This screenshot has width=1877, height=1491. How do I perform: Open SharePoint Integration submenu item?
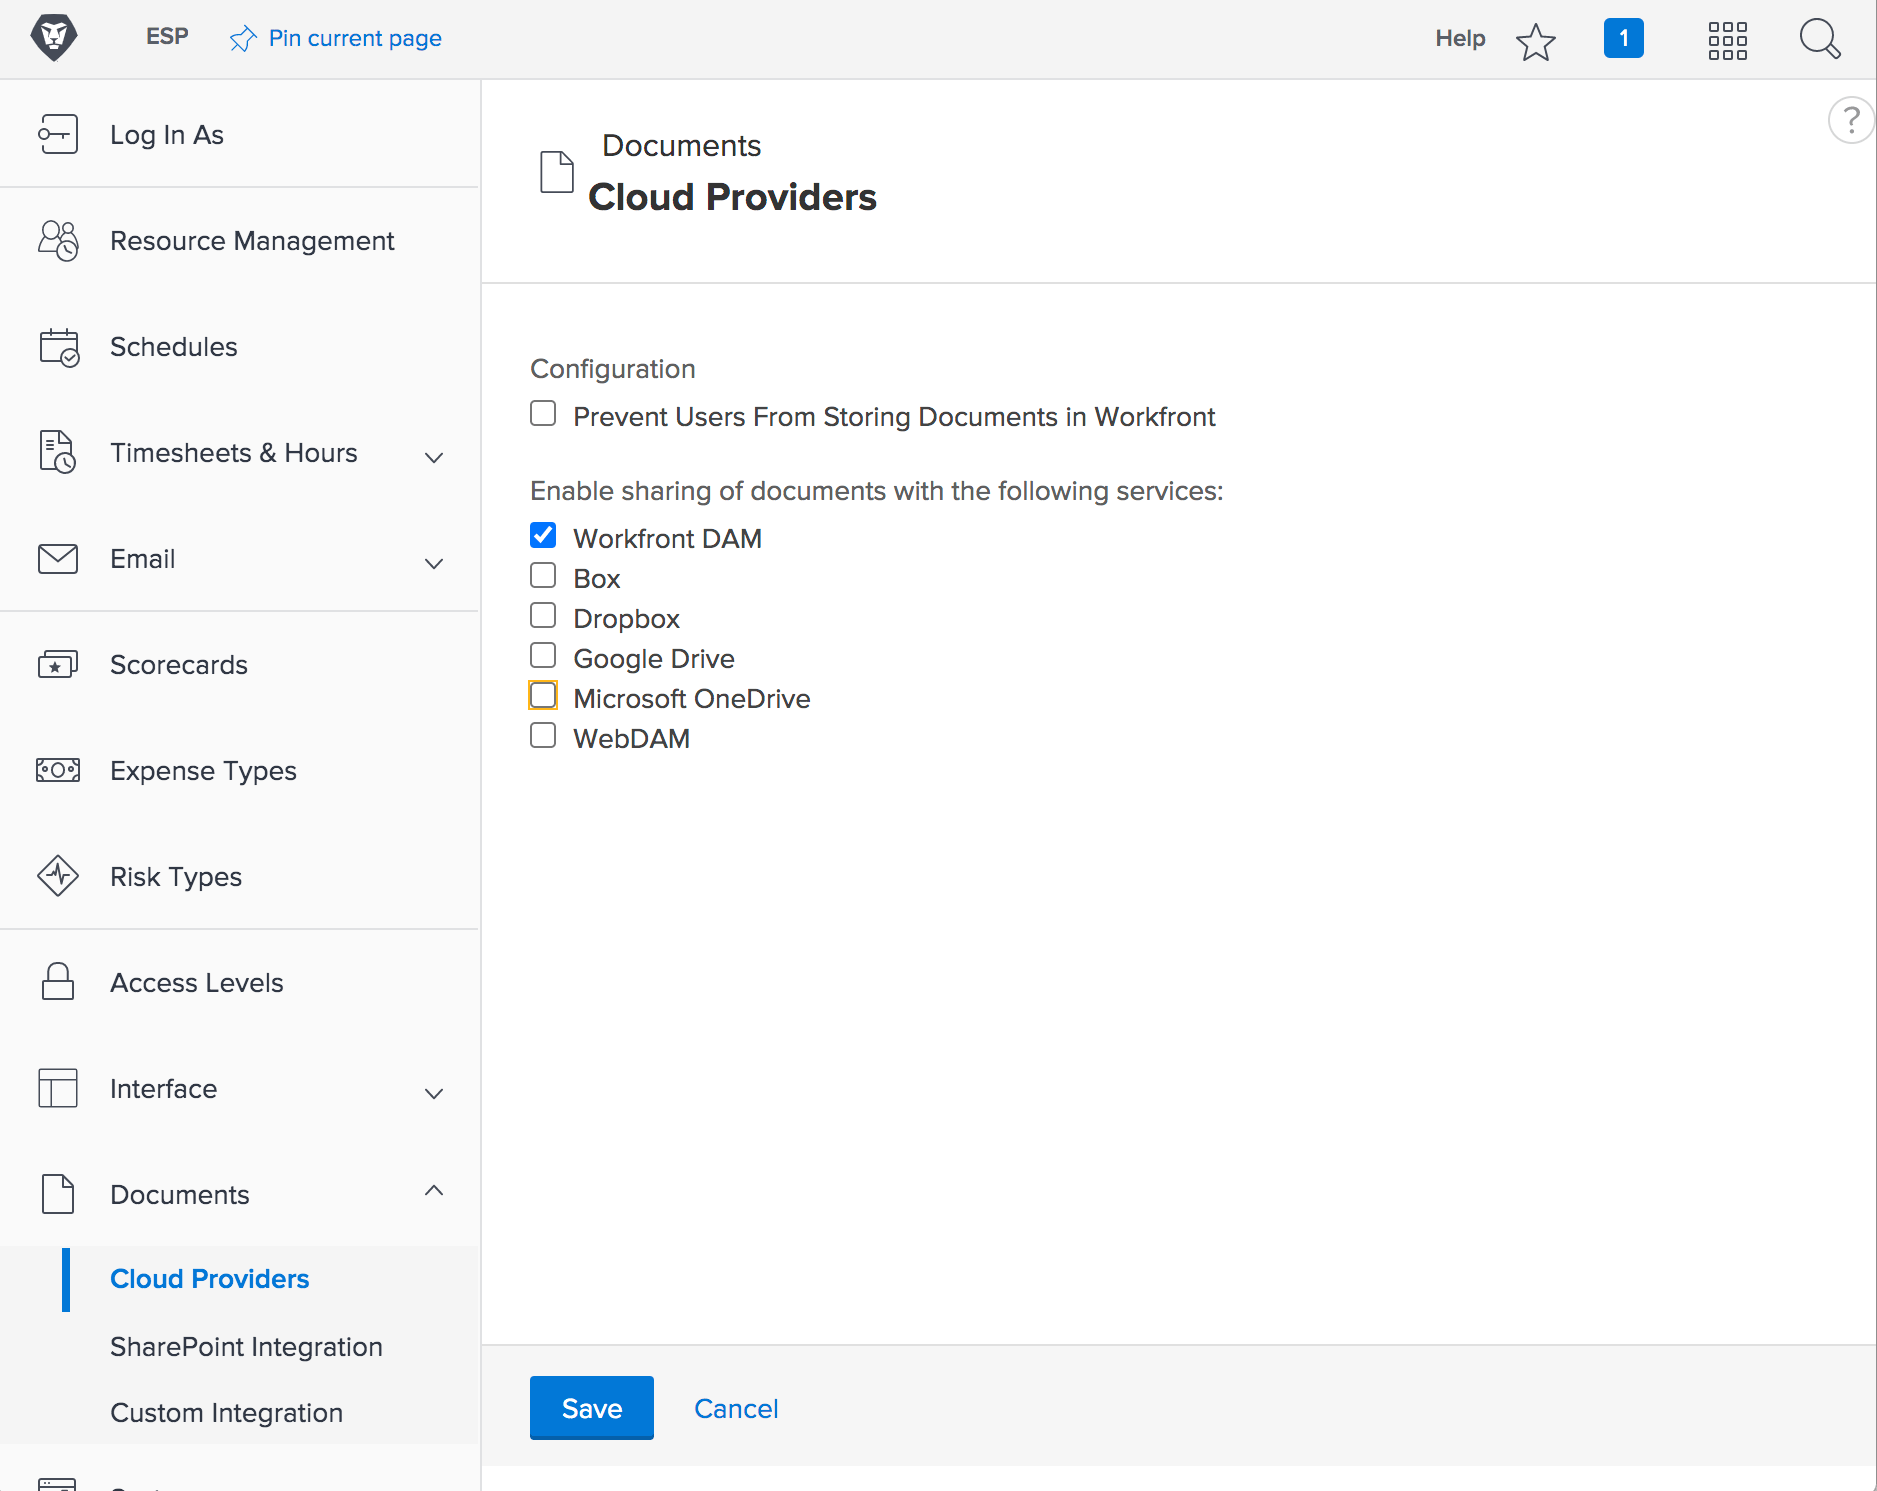[x=246, y=1347]
